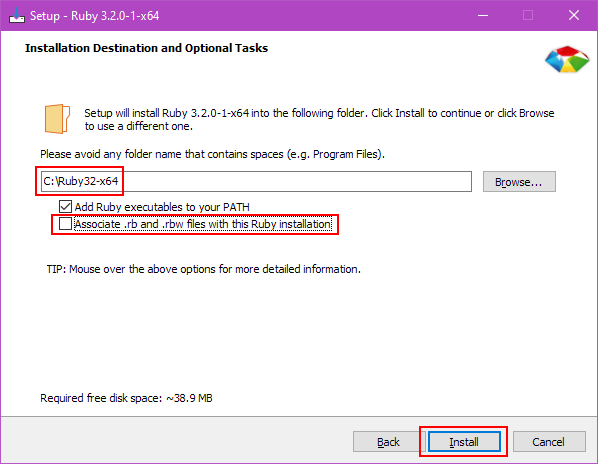
Task: Click the setup installer icon in title bar
Action: 17,15
